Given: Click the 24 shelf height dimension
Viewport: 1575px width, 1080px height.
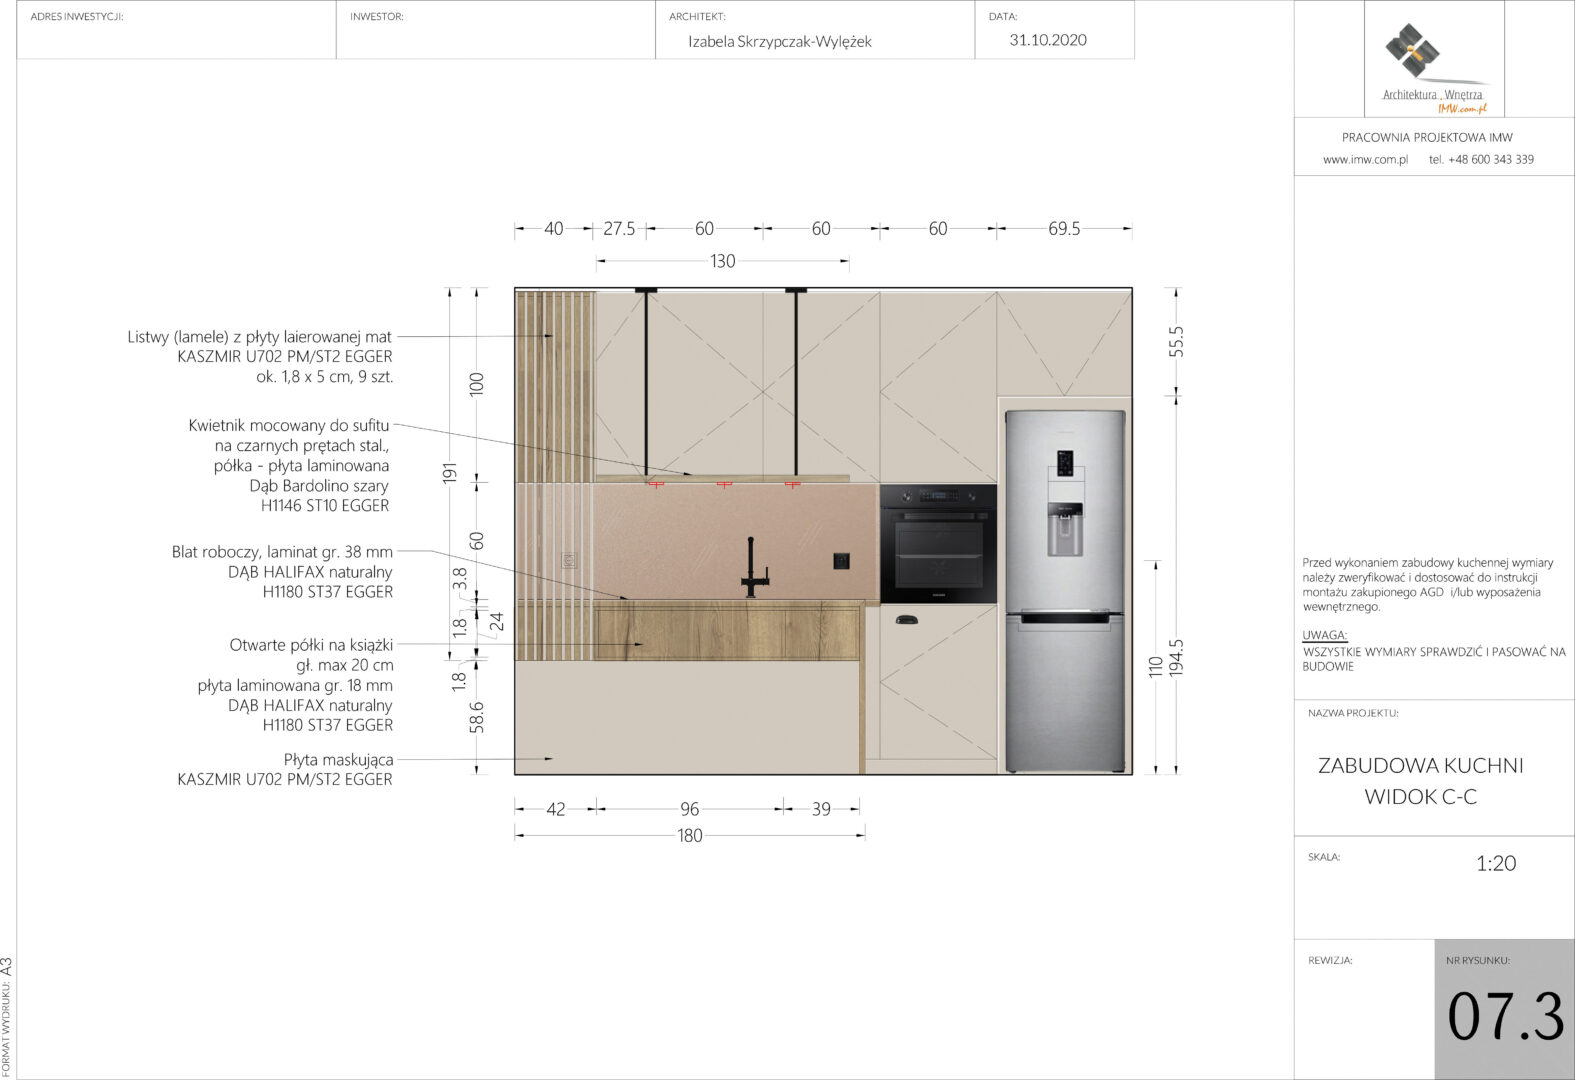Looking at the screenshot, I should tap(497, 621).
